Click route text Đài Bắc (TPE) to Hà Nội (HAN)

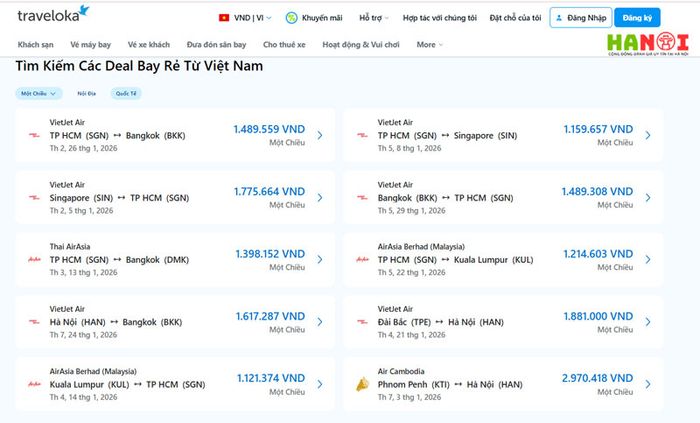pyautogui.click(x=441, y=322)
